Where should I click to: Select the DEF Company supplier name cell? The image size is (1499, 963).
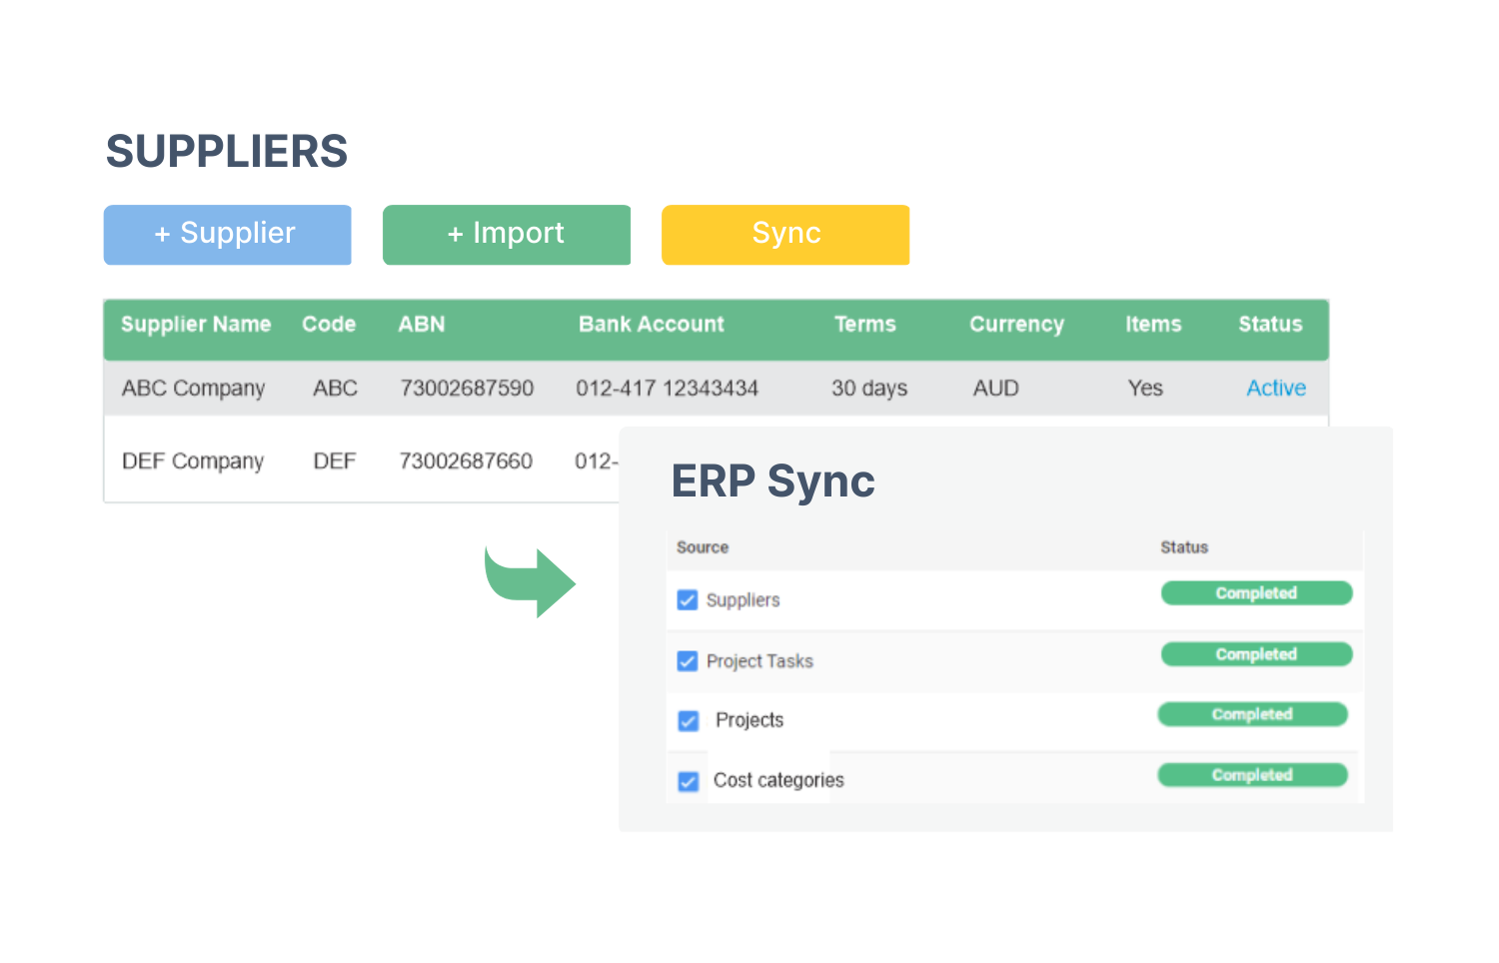[193, 461]
